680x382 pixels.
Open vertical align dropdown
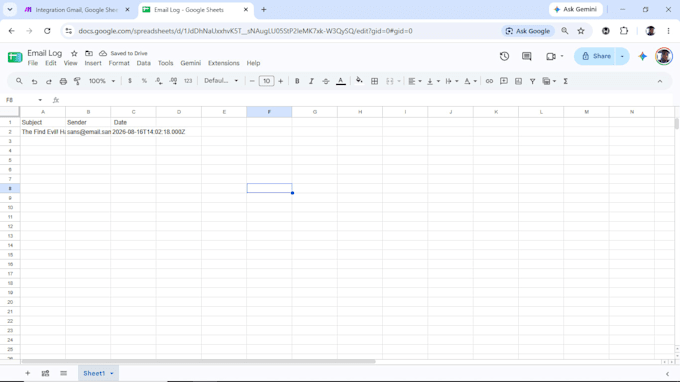point(433,81)
